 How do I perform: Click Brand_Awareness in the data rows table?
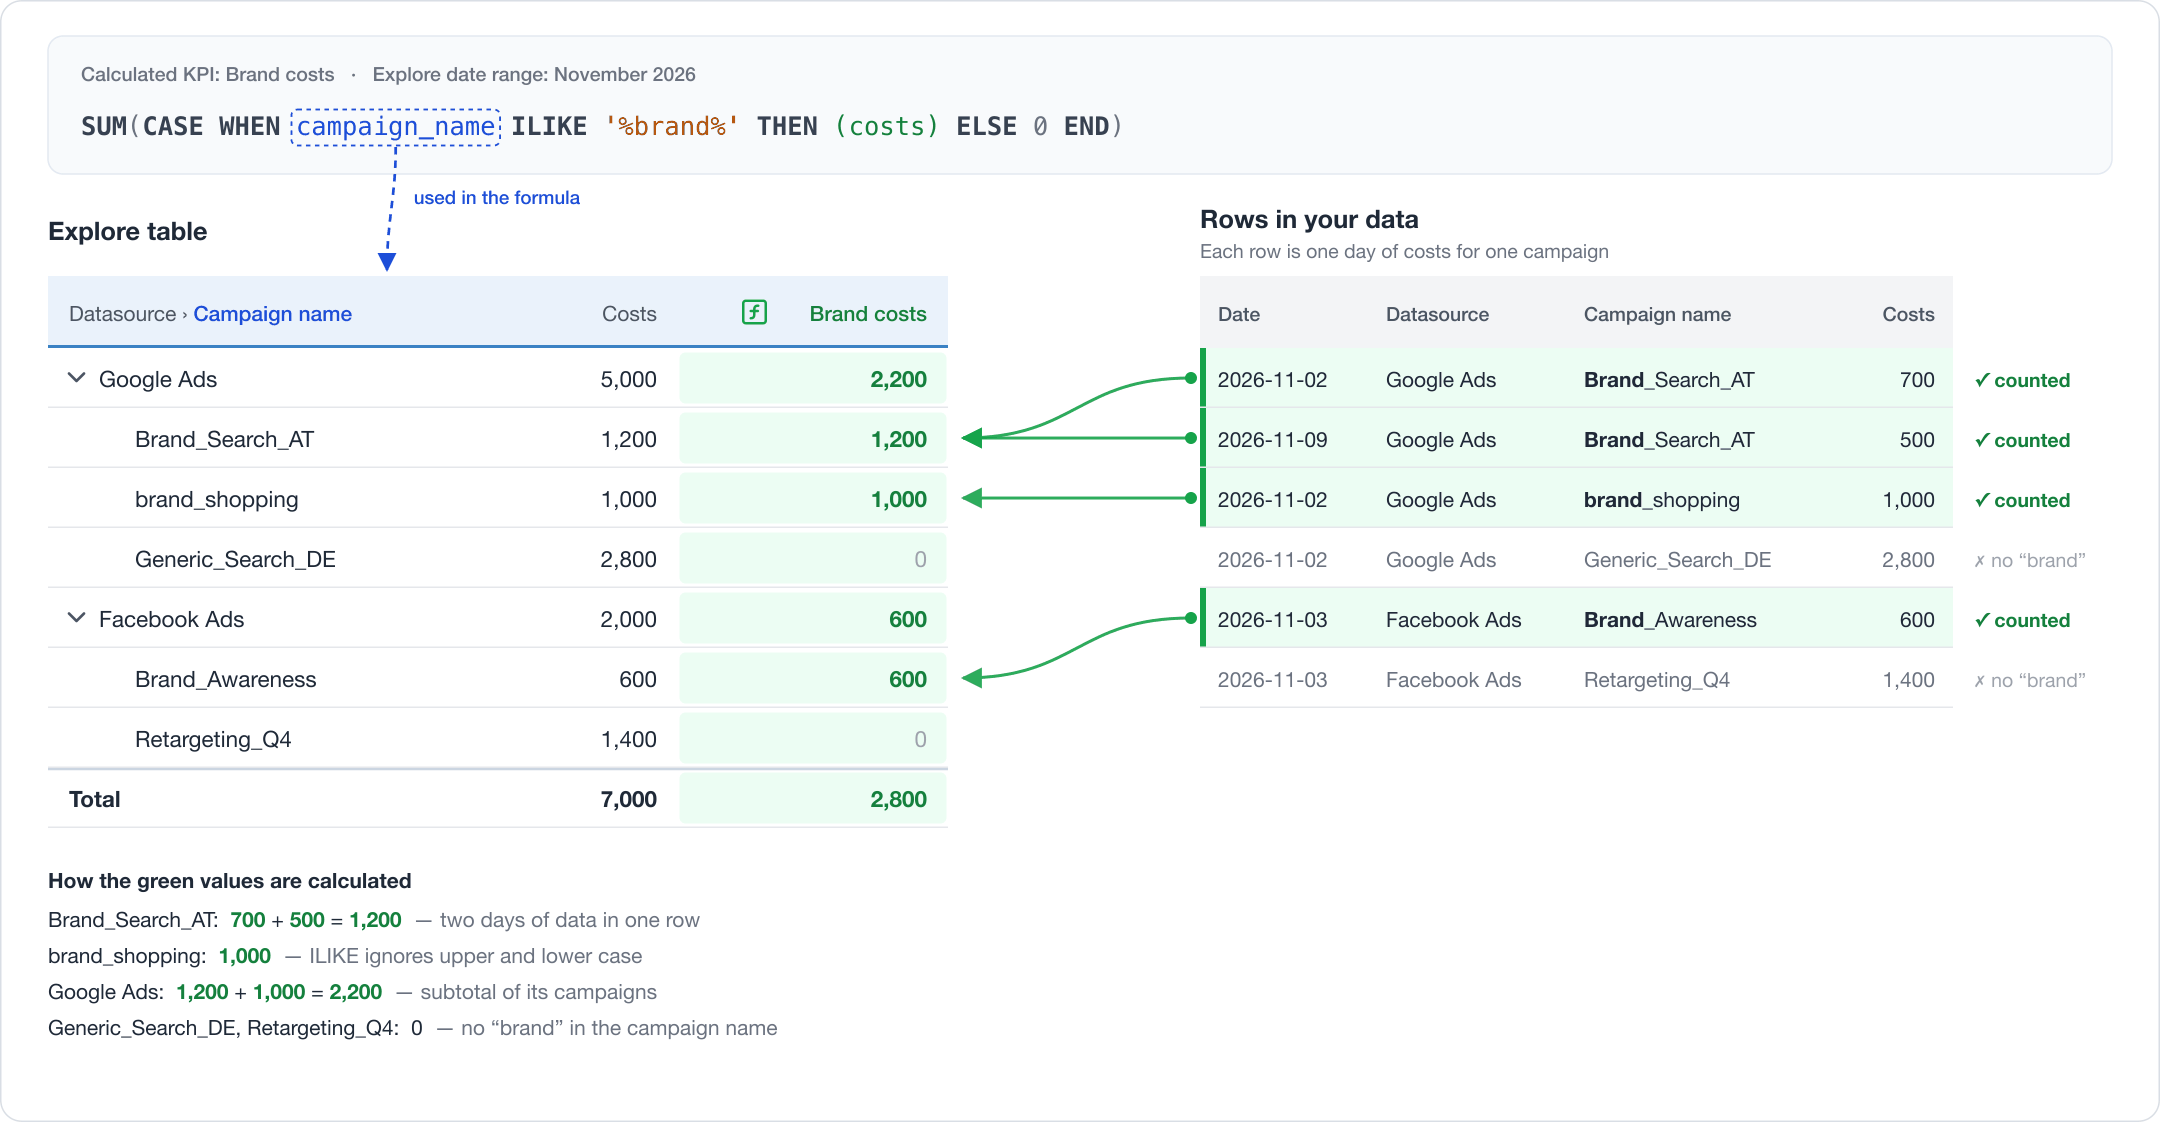pyautogui.click(x=1670, y=620)
